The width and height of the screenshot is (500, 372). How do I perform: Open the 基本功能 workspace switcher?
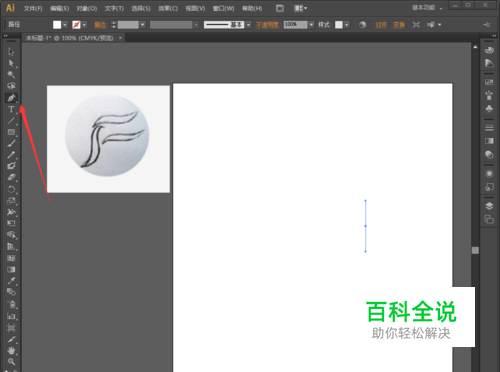(x=427, y=8)
